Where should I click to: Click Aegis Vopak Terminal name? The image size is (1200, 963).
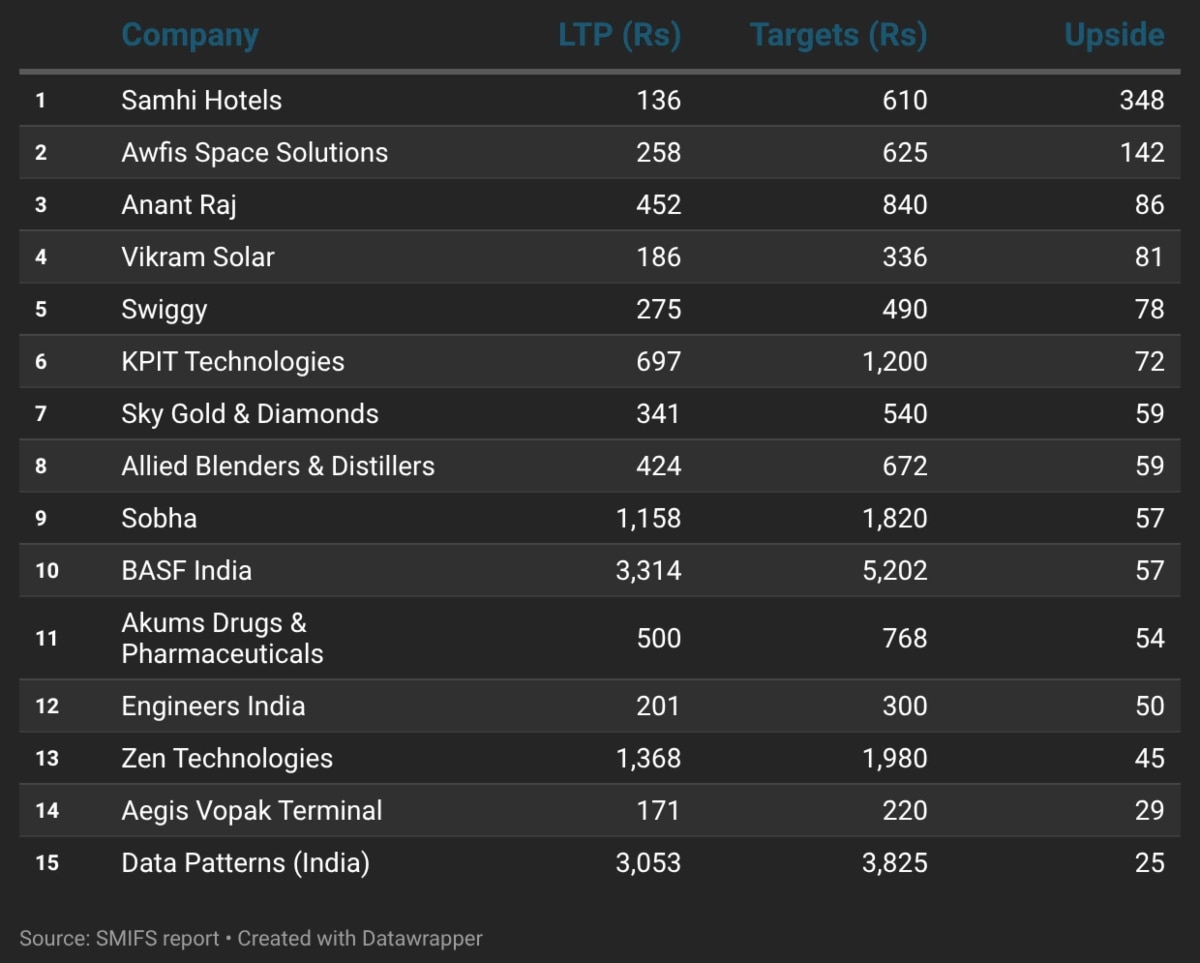(x=251, y=811)
